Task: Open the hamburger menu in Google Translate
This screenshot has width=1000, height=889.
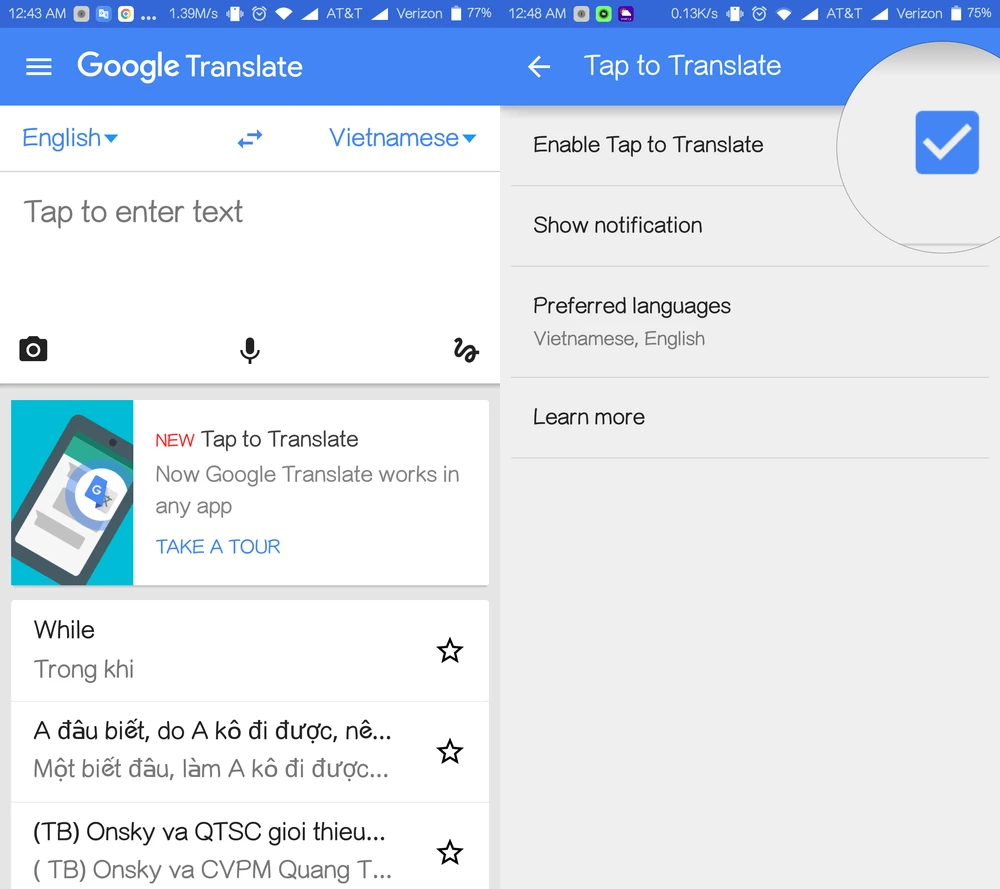Action: click(x=38, y=66)
